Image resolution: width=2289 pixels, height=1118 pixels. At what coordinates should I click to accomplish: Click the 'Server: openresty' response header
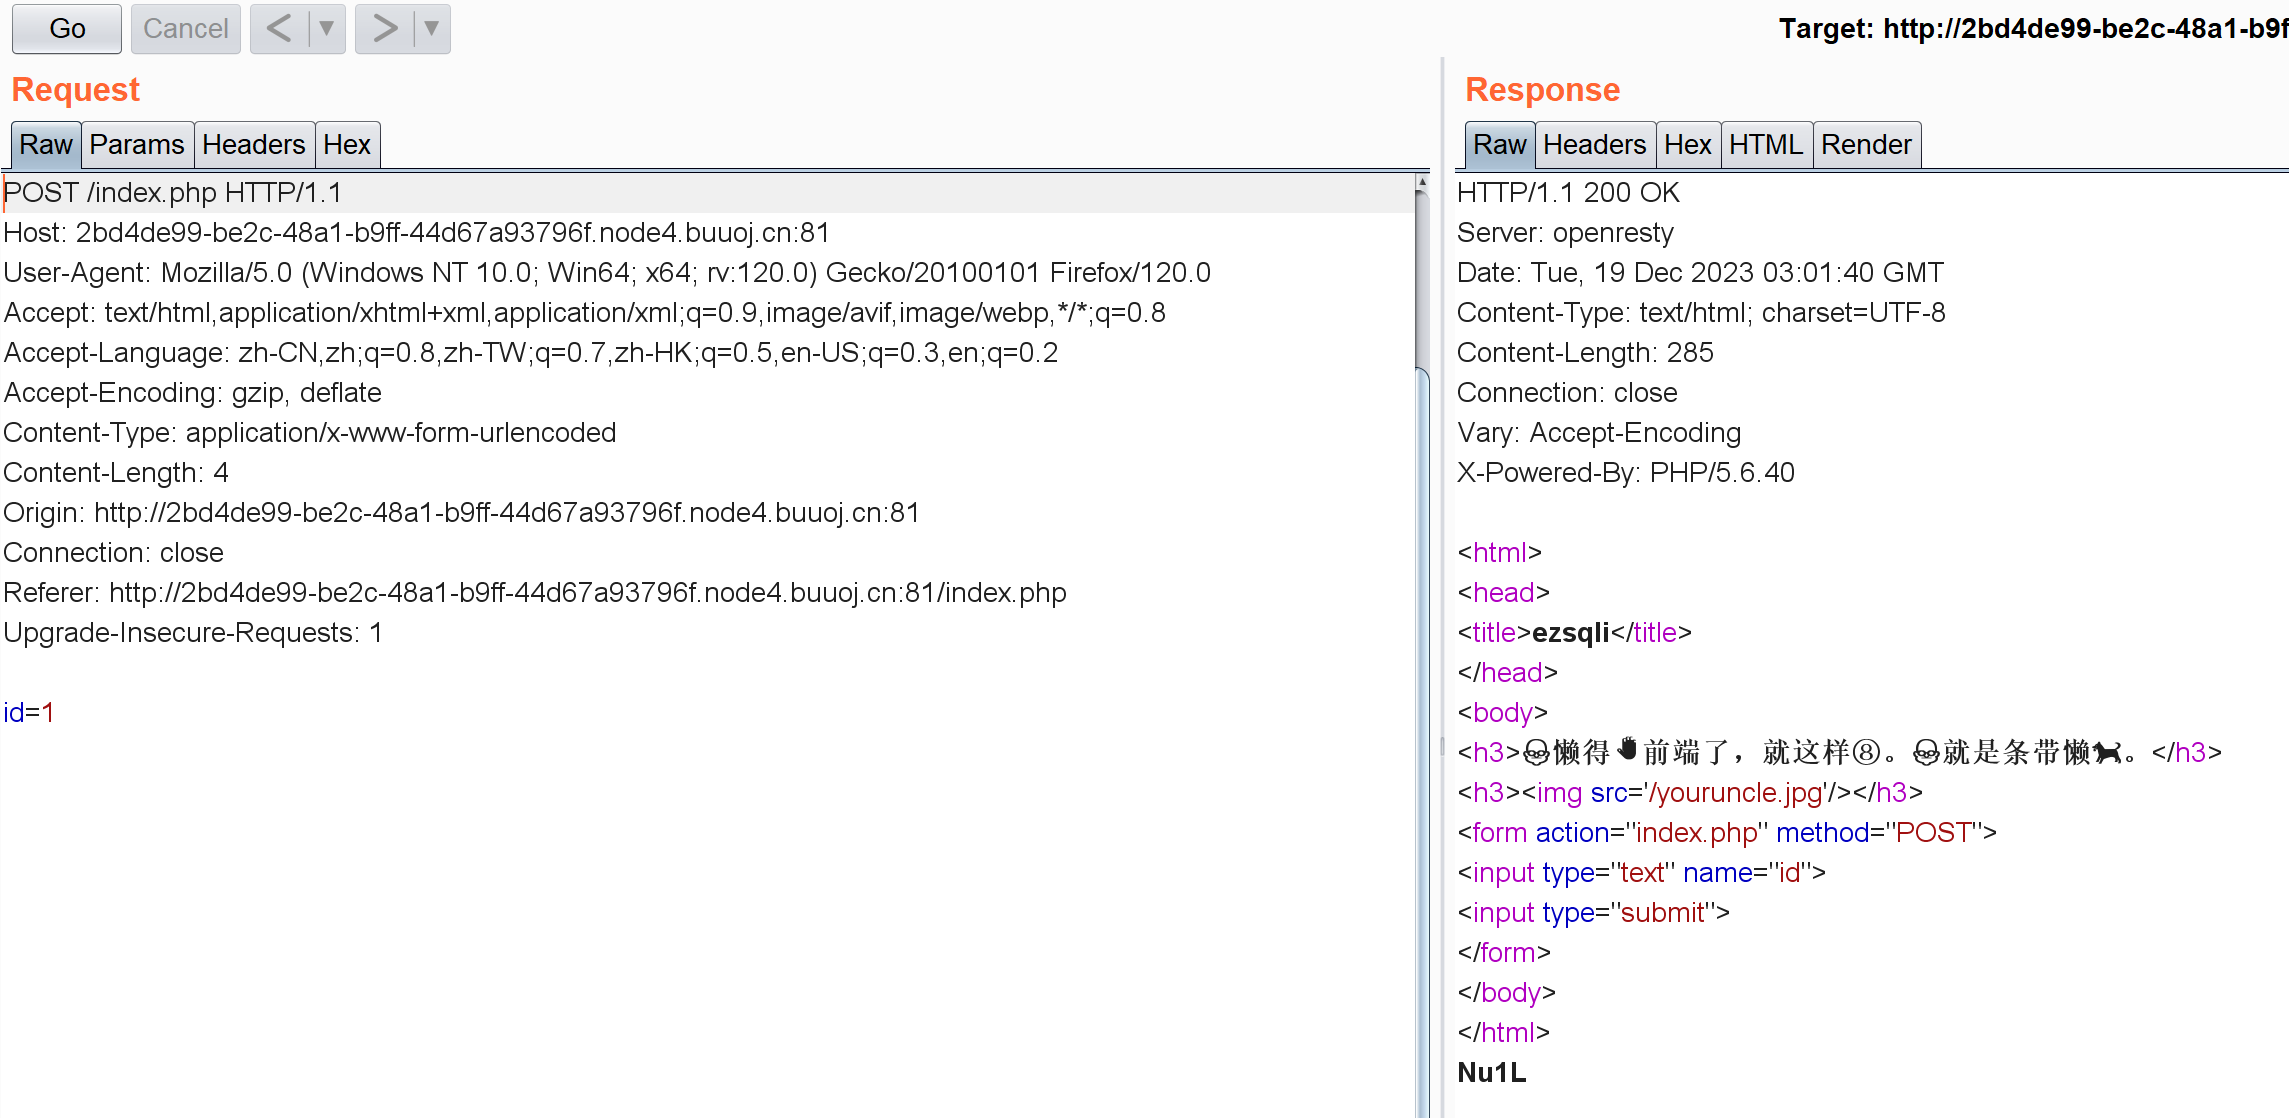(1565, 232)
